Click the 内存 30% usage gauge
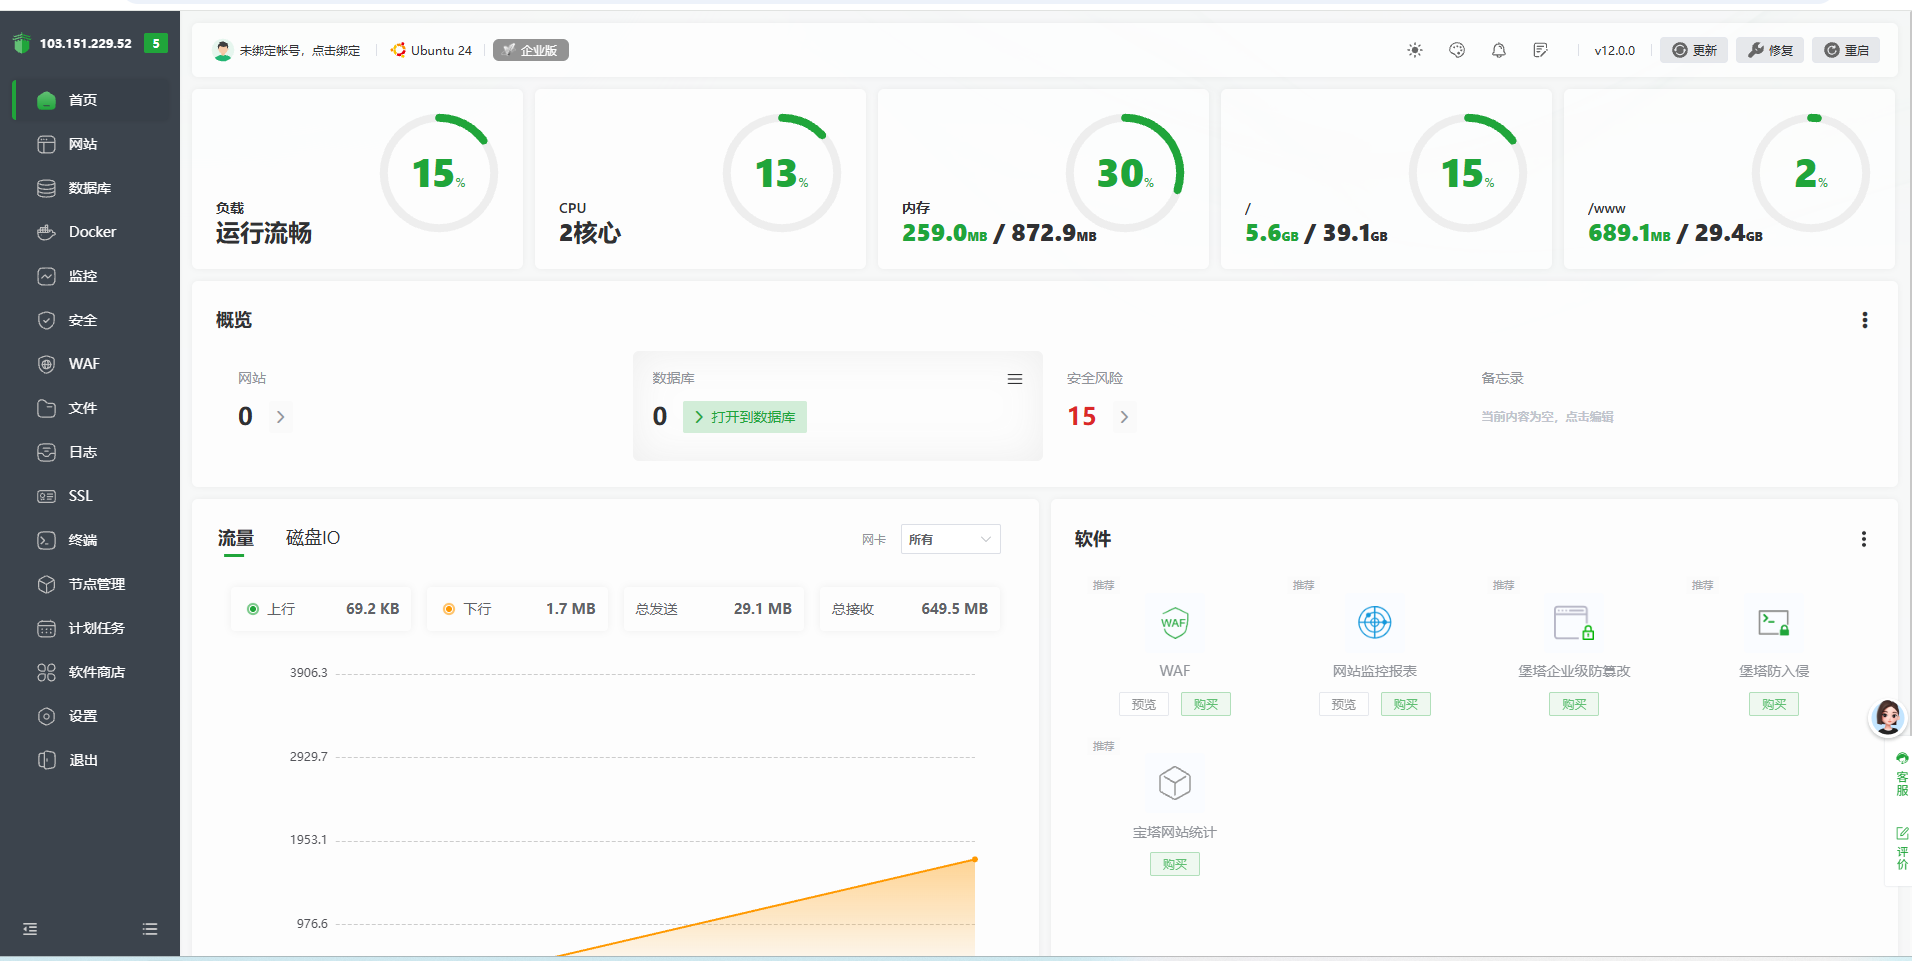Screen dimensions: 1912x961 [1125, 173]
